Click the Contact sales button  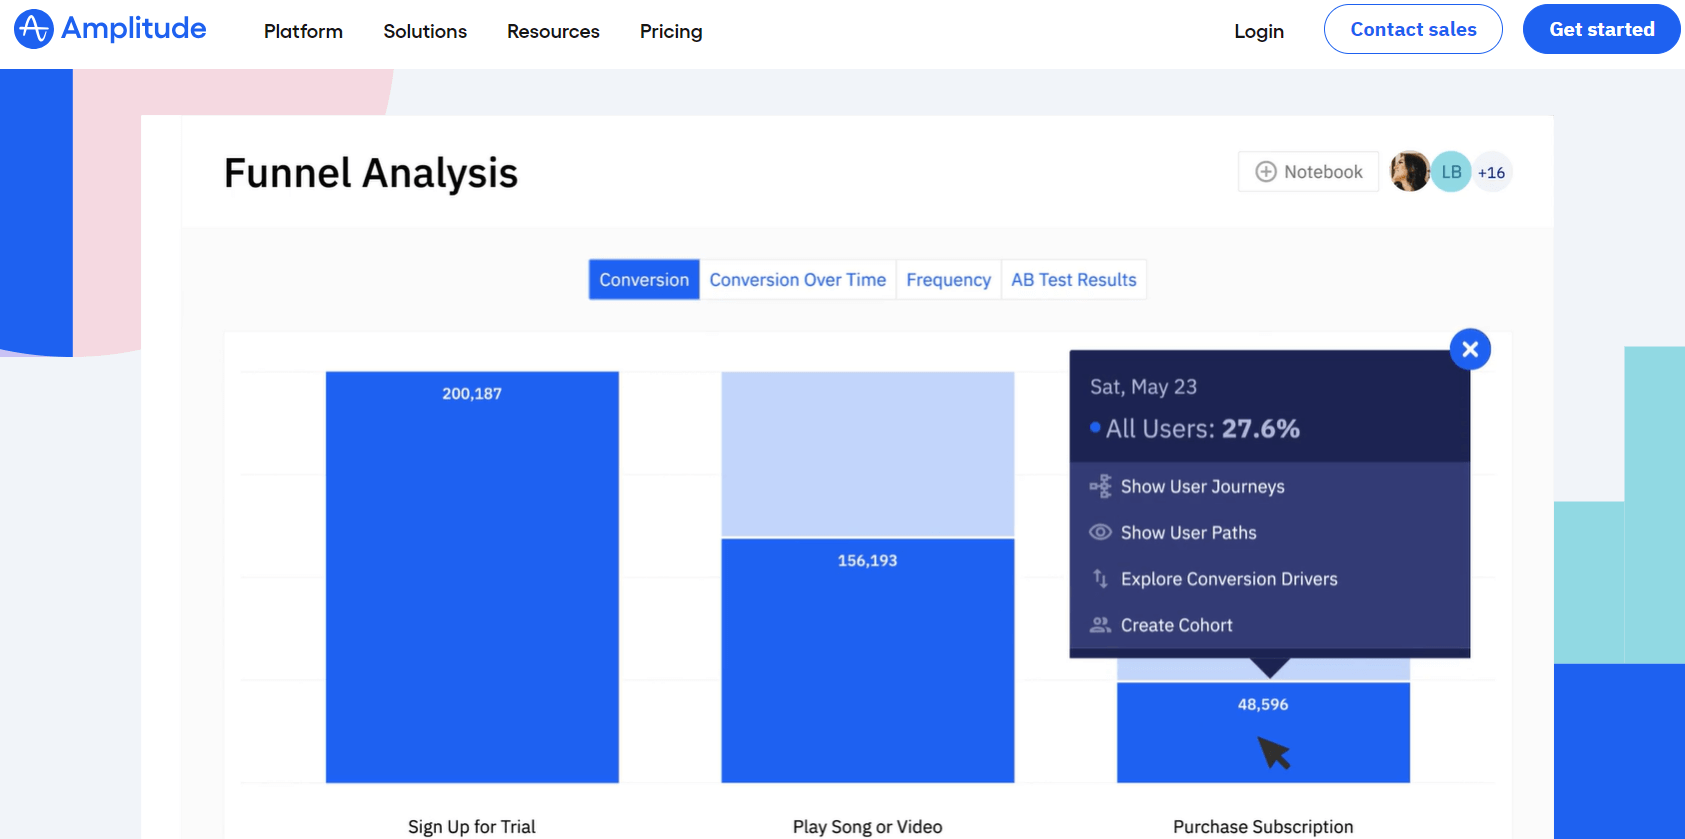(1413, 29)
